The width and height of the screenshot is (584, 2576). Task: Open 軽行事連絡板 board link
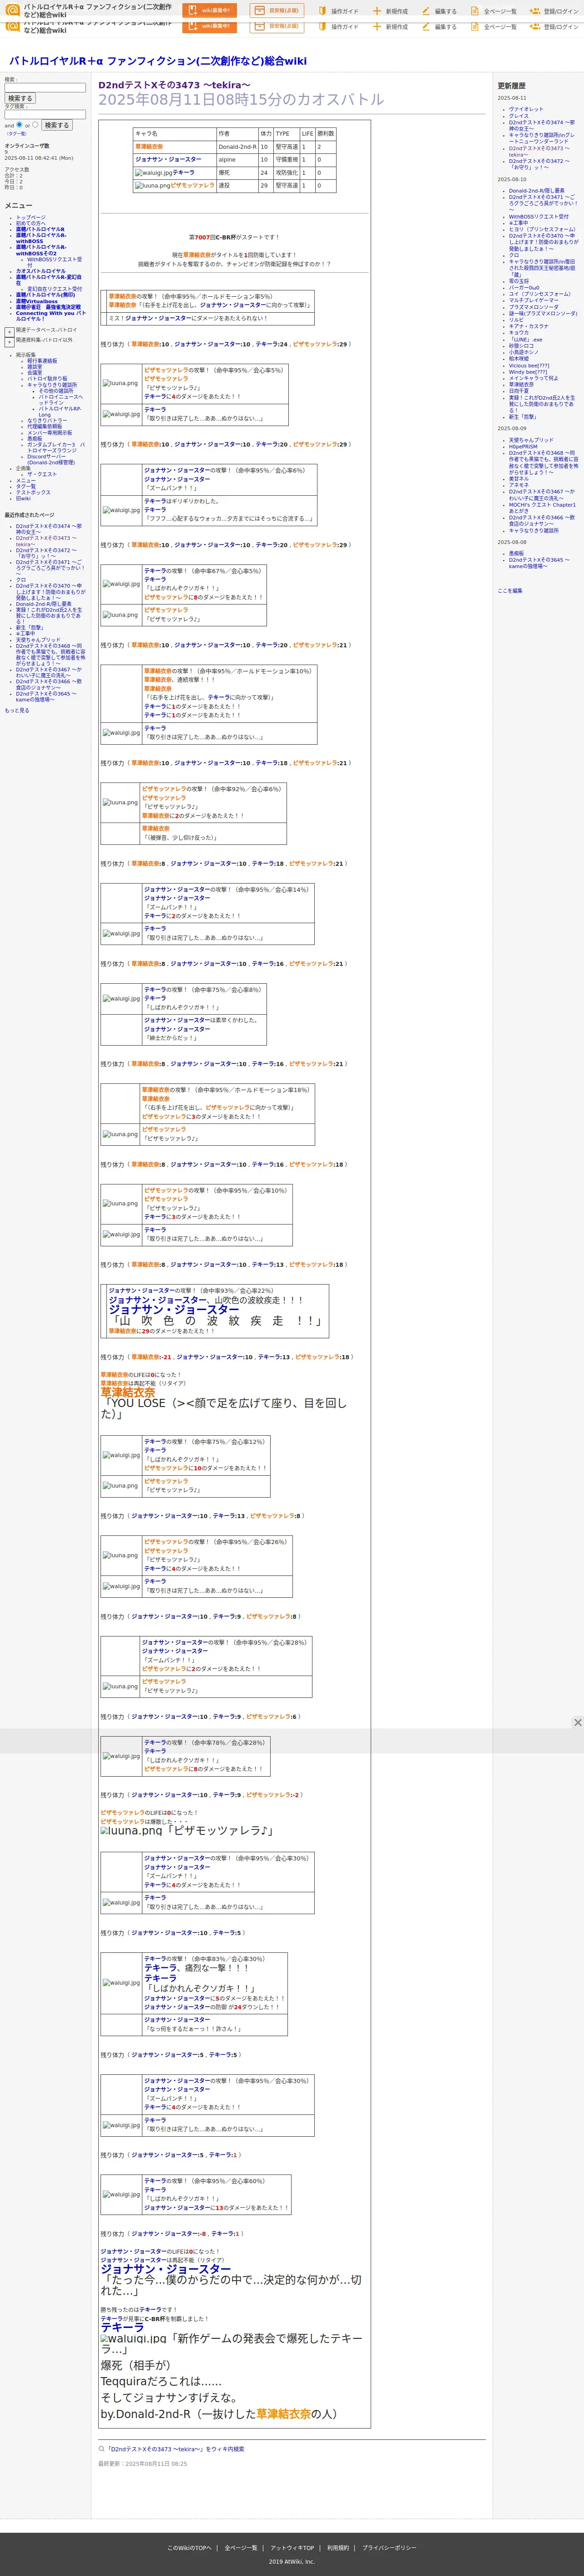[x=42, y=361]
